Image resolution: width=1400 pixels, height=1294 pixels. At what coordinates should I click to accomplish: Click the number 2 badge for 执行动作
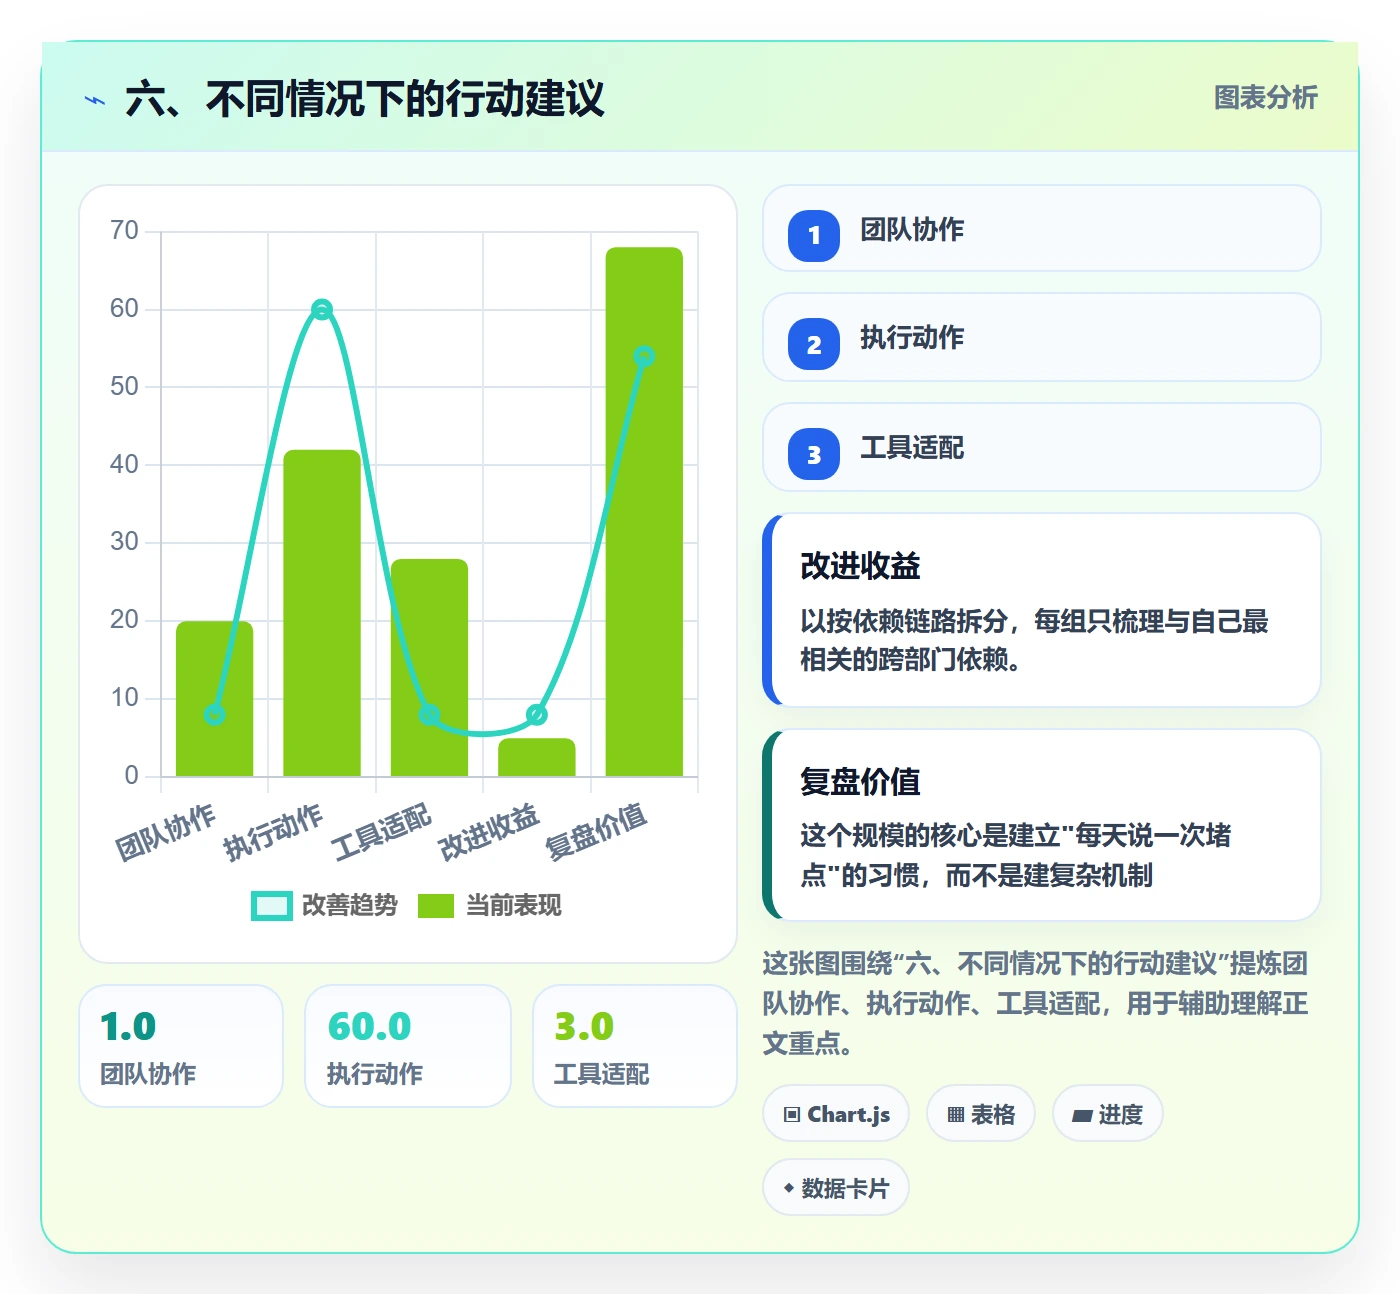tap(814, 344)
